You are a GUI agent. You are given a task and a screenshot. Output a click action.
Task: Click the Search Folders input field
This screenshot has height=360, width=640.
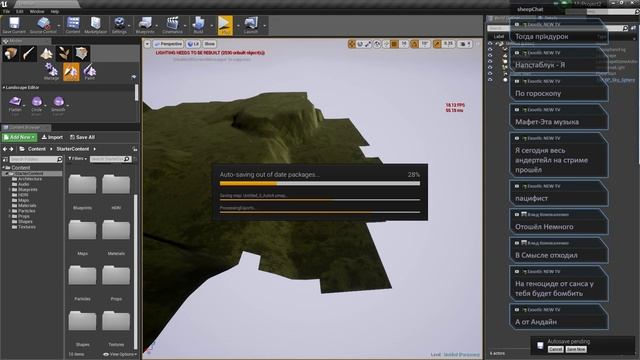[x=36, y=159]
